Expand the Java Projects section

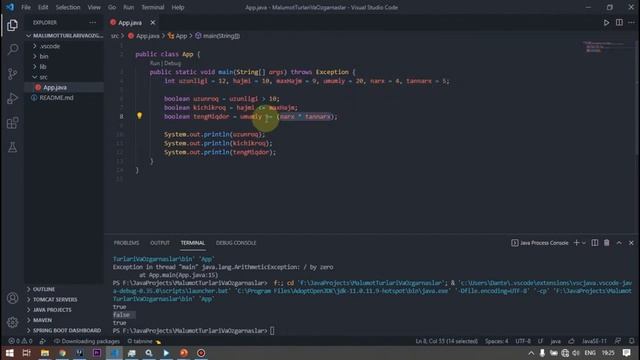pyautogui.click(x=52, y=310)
